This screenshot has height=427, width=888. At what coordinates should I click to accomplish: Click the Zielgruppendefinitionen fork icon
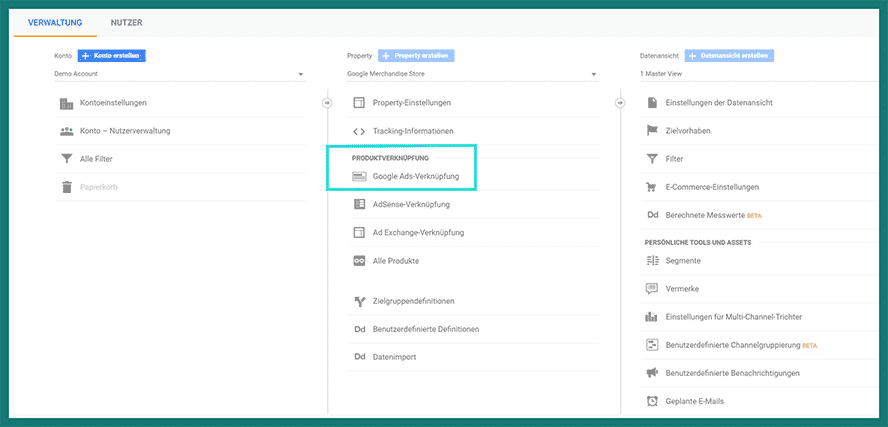click(359, 301)
